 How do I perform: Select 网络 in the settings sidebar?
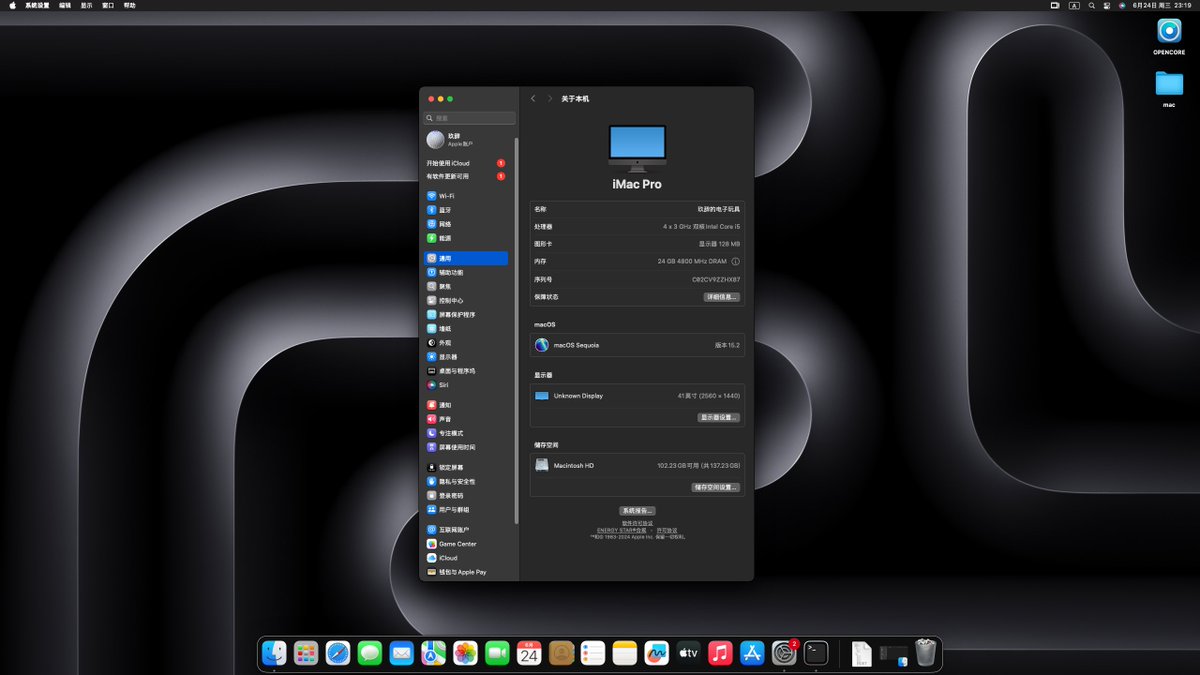466,224
